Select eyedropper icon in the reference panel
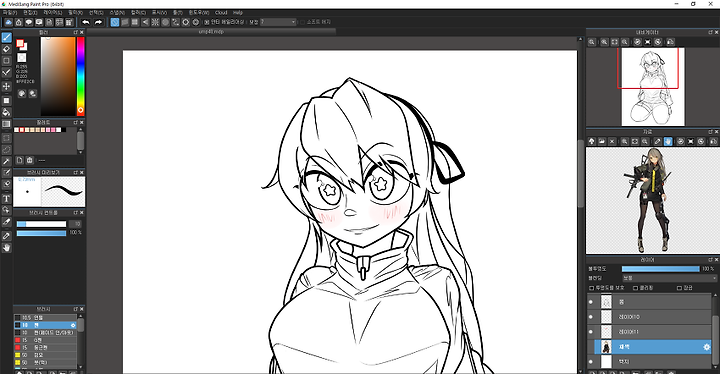 coord(657,142)
